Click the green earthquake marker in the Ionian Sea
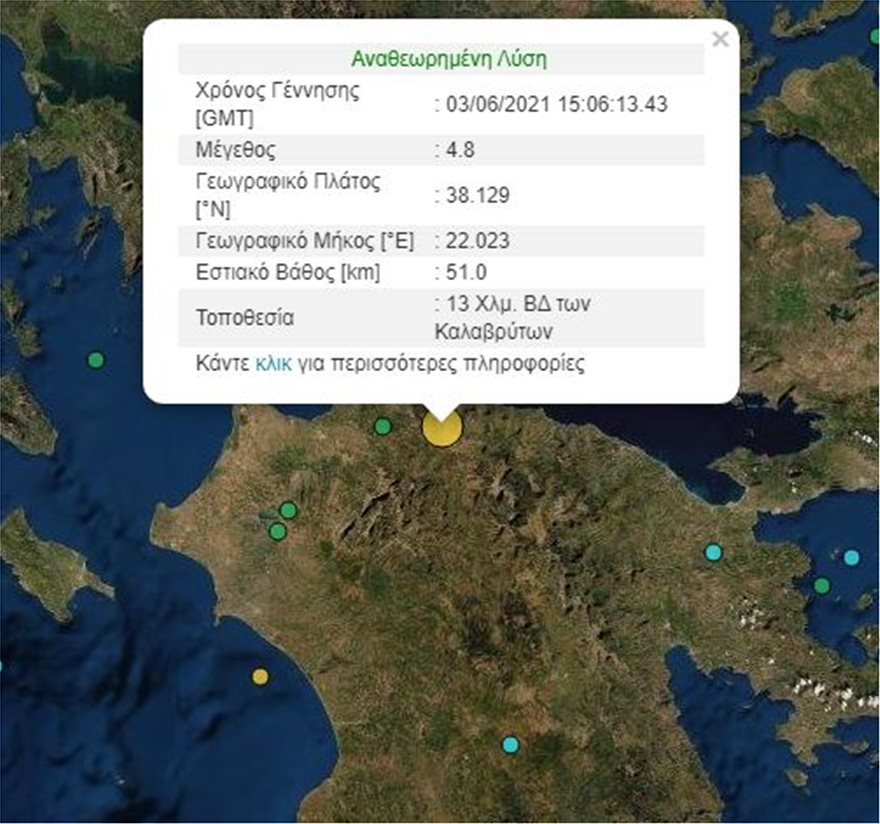The width and height of the screenshot is (880, 824). pos(95,358)
